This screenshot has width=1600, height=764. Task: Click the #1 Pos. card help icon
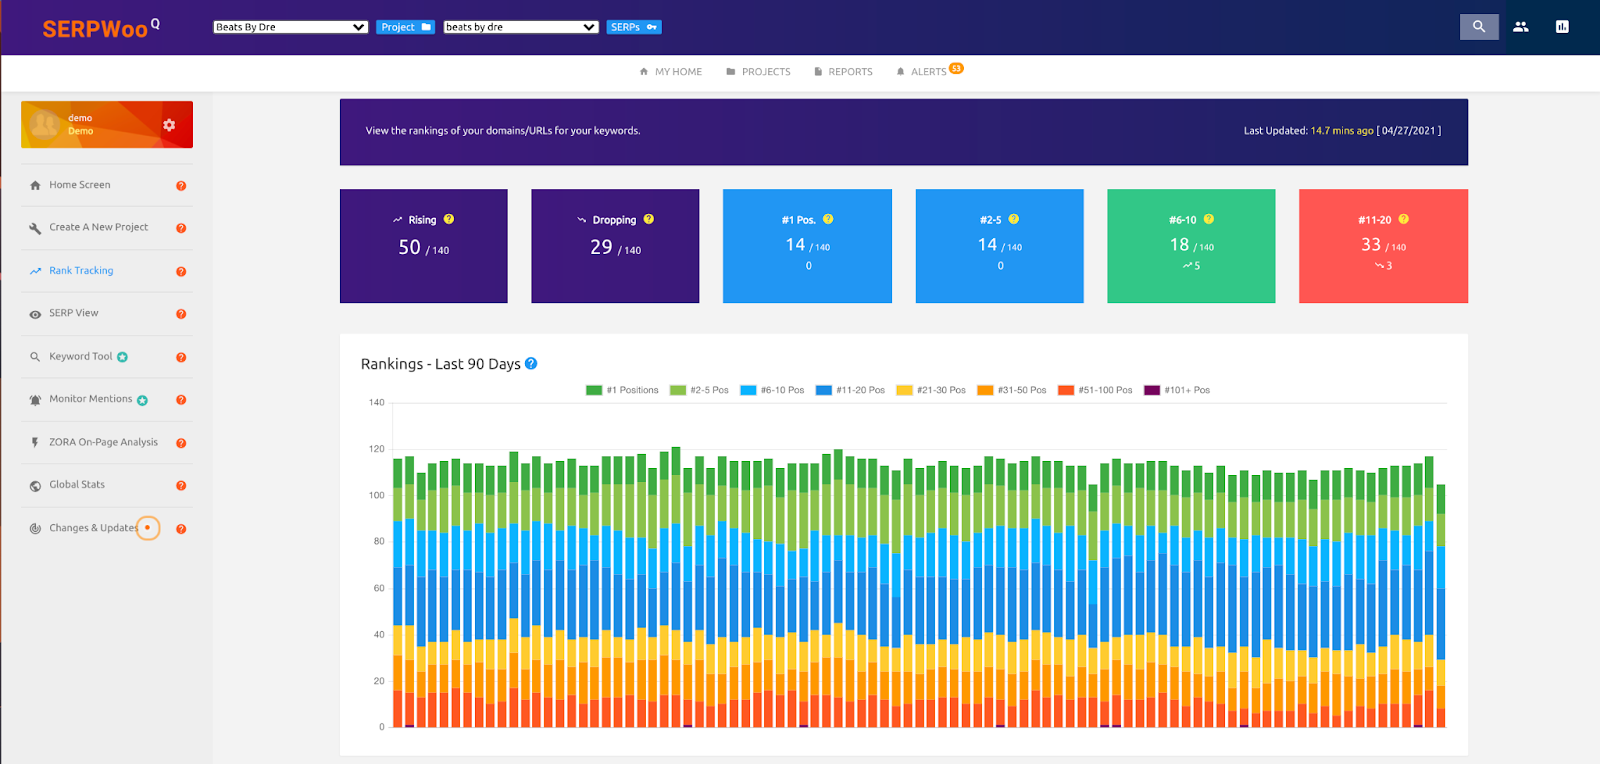click(x=828, y=219)
